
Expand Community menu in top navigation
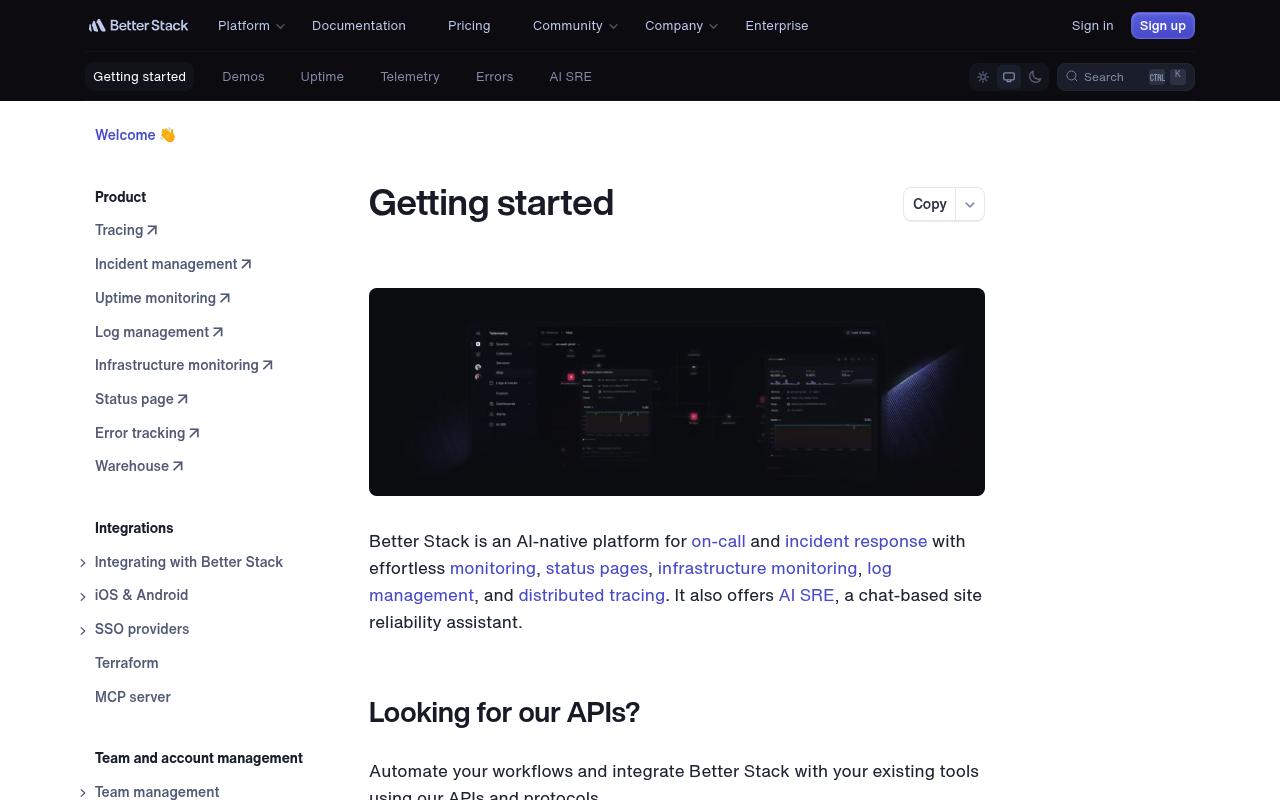575,26
